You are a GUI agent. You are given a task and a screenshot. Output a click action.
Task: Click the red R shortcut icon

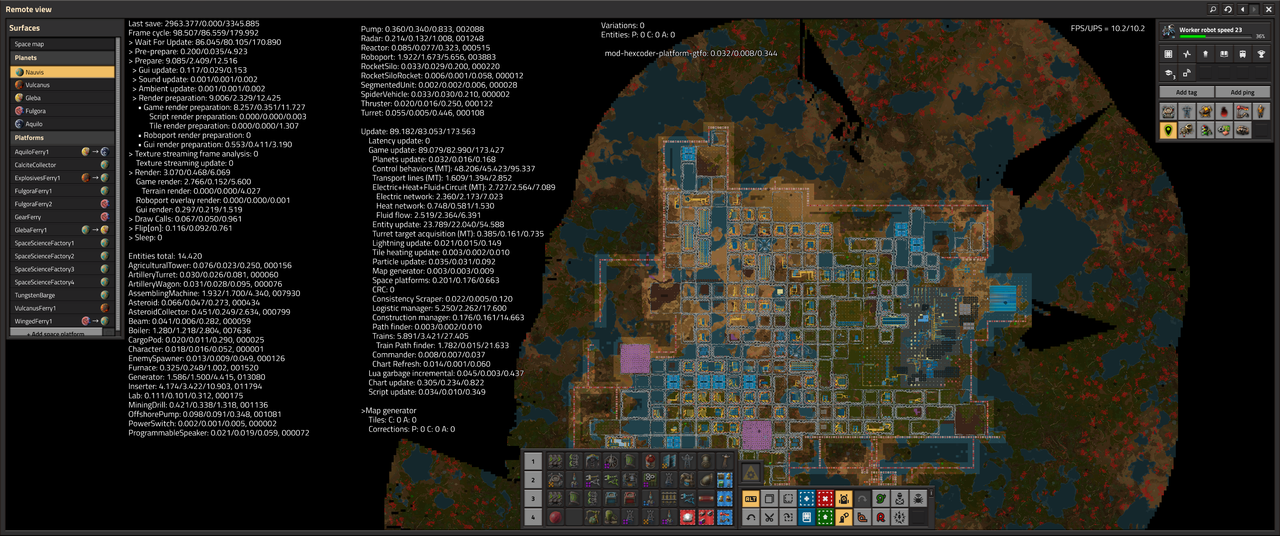(x=881, y=517)
